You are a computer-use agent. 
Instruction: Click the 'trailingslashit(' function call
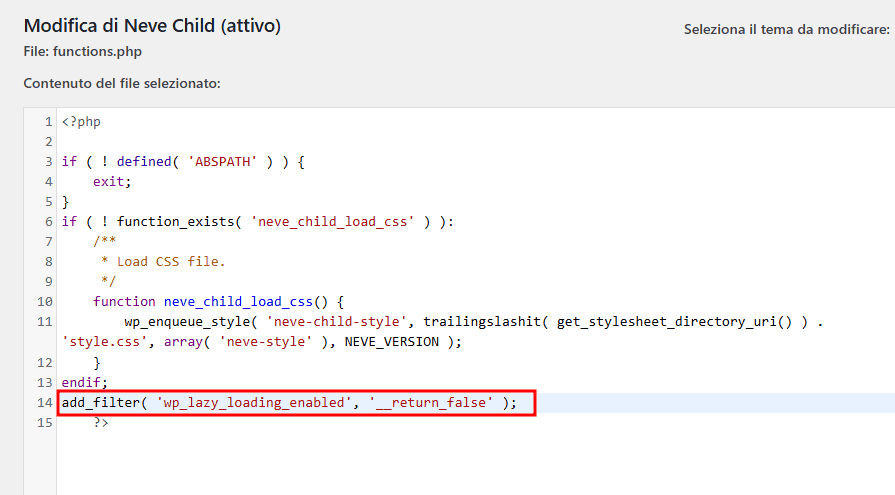click(x=486, y=321)
